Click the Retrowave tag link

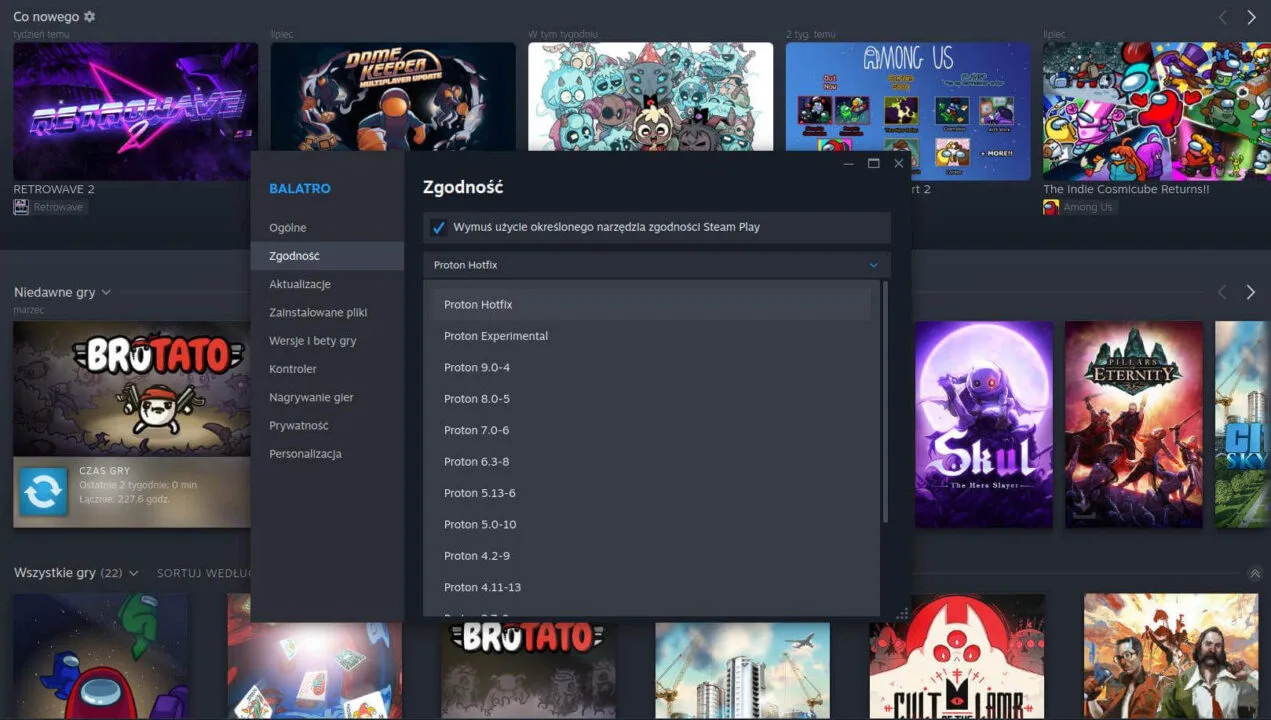point(59,207)
